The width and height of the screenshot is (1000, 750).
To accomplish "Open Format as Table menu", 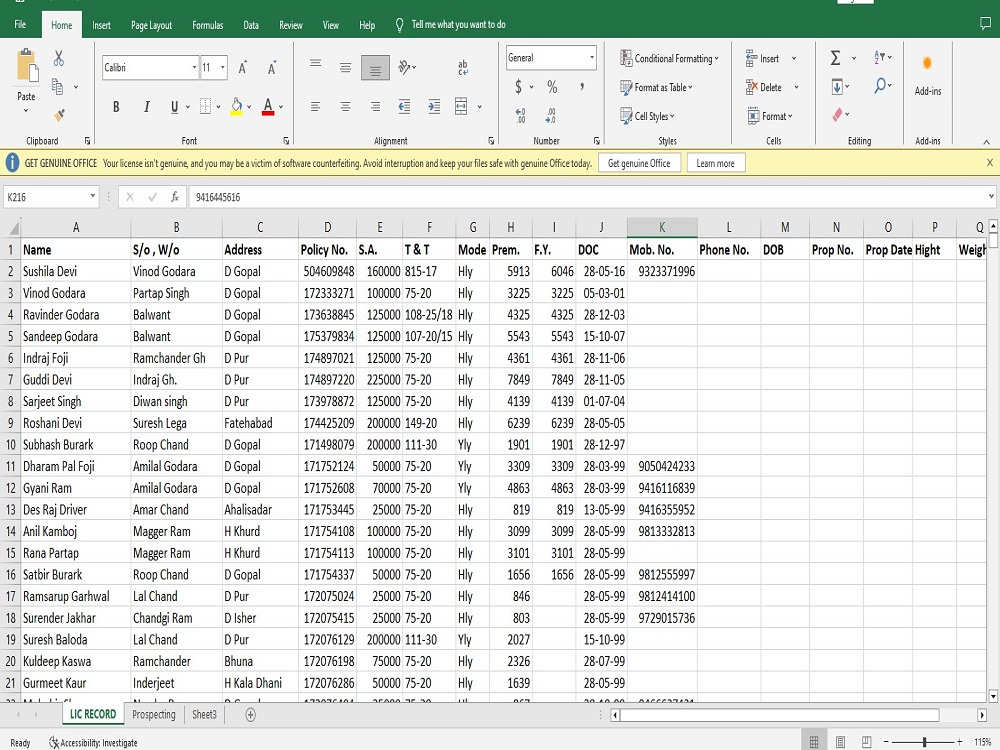I will click(x=656, y=87).
